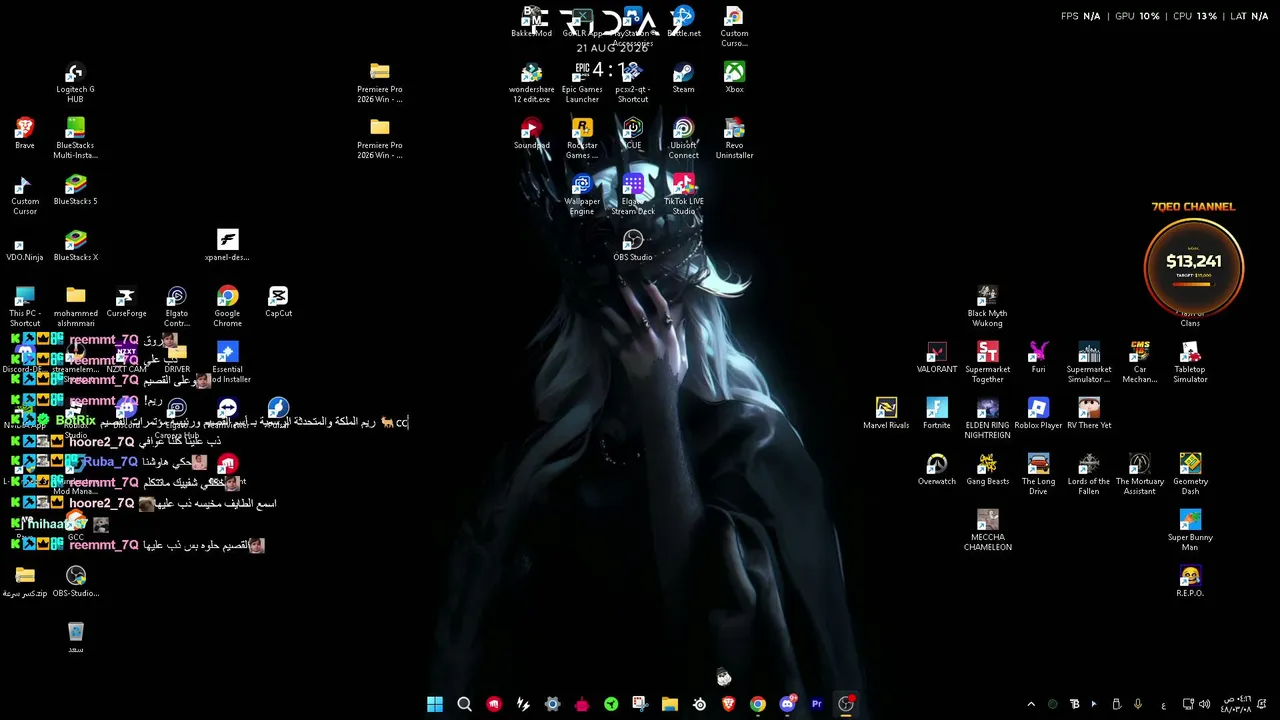Select the Steam desktop shortcut
This screenshot has width=1280, height=720.
coord(683,78)
